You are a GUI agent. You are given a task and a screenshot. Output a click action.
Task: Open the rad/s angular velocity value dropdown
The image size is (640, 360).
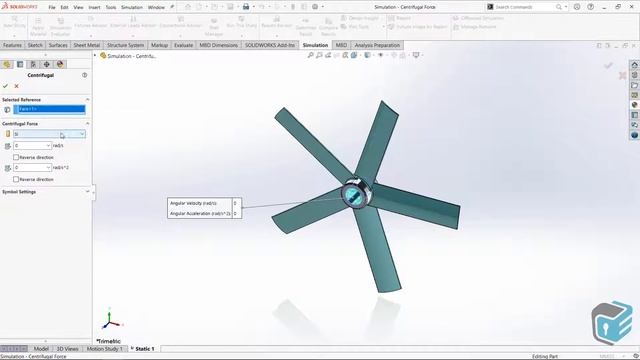[x=48, y=146]
